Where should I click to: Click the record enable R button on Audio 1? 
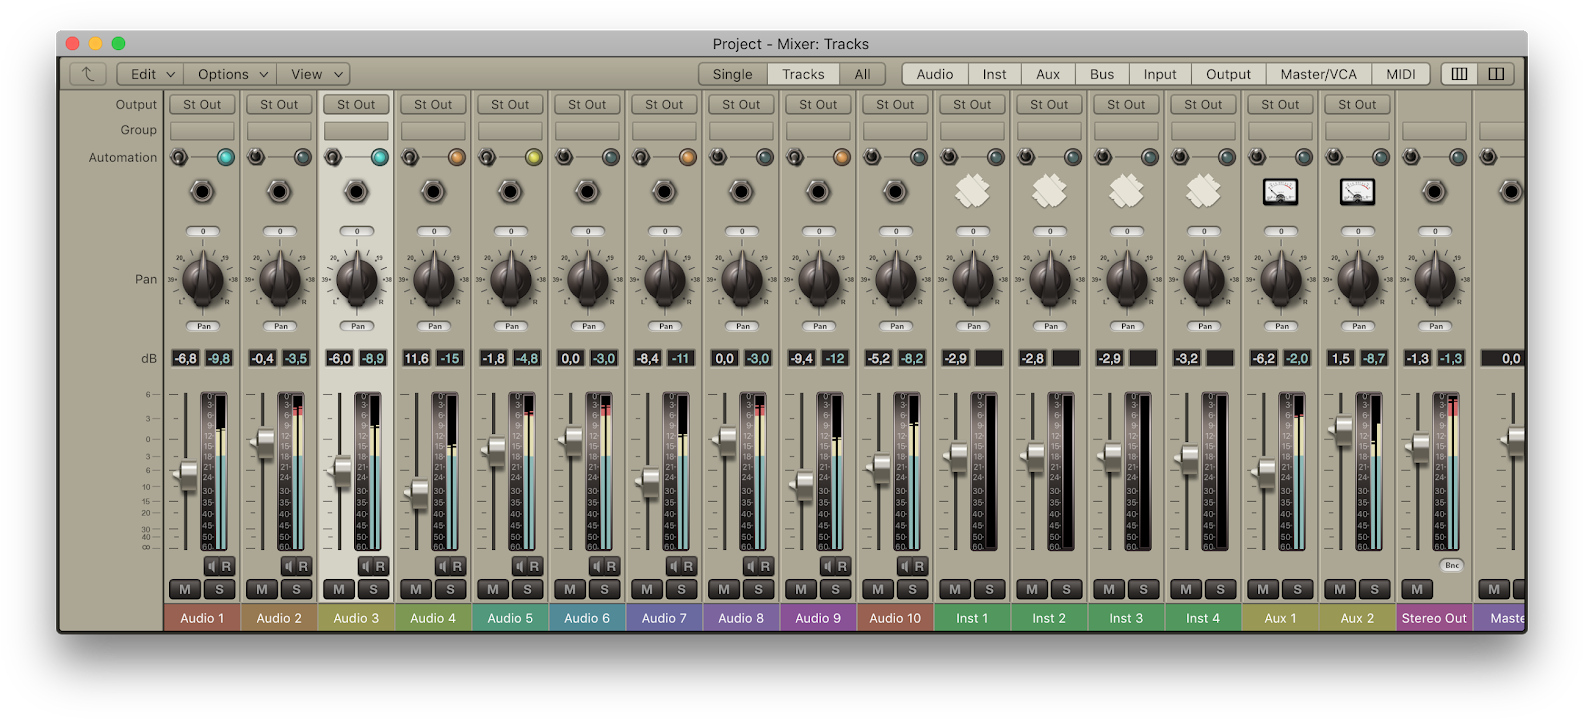coord(227,566)
